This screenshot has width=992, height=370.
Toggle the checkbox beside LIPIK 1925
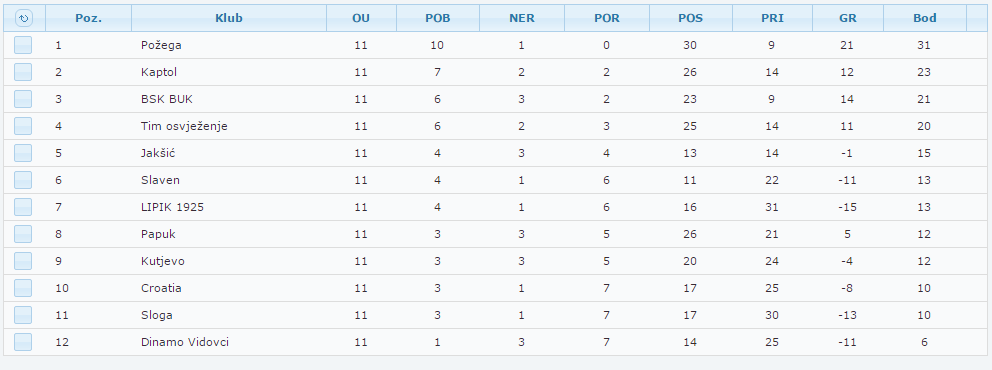23,207
